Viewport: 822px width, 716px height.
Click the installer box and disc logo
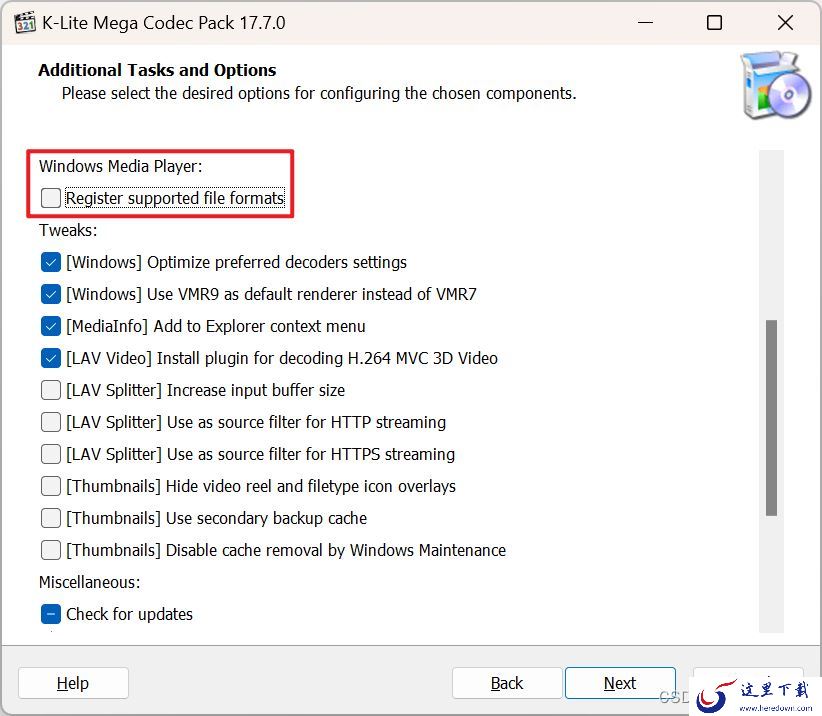pos(775,85)
